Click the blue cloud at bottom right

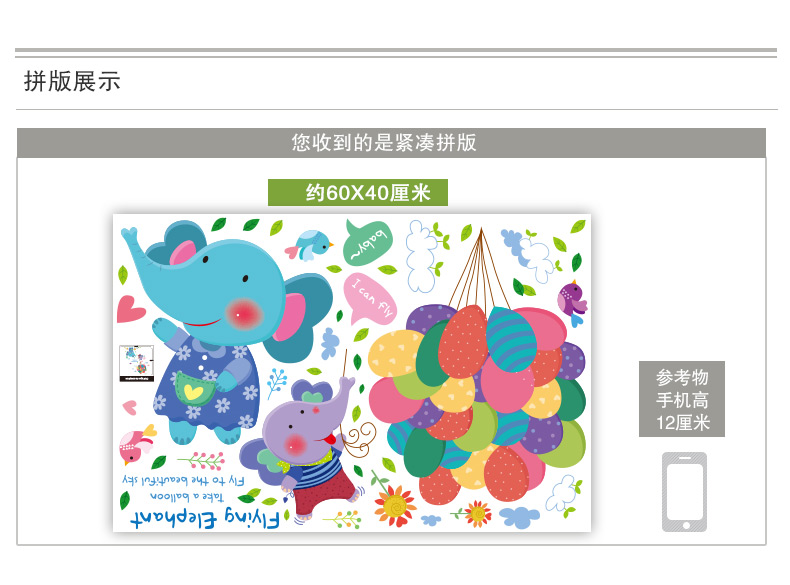(519, 517)
